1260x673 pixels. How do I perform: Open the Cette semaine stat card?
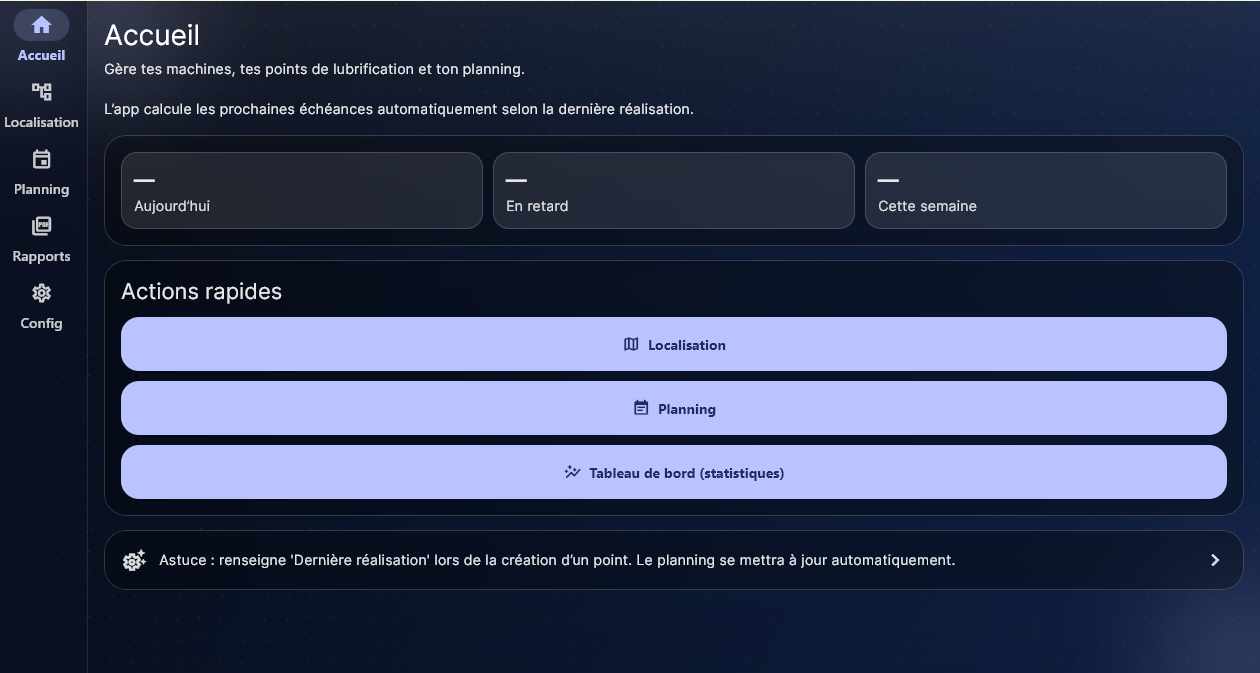pos(1046,190)
